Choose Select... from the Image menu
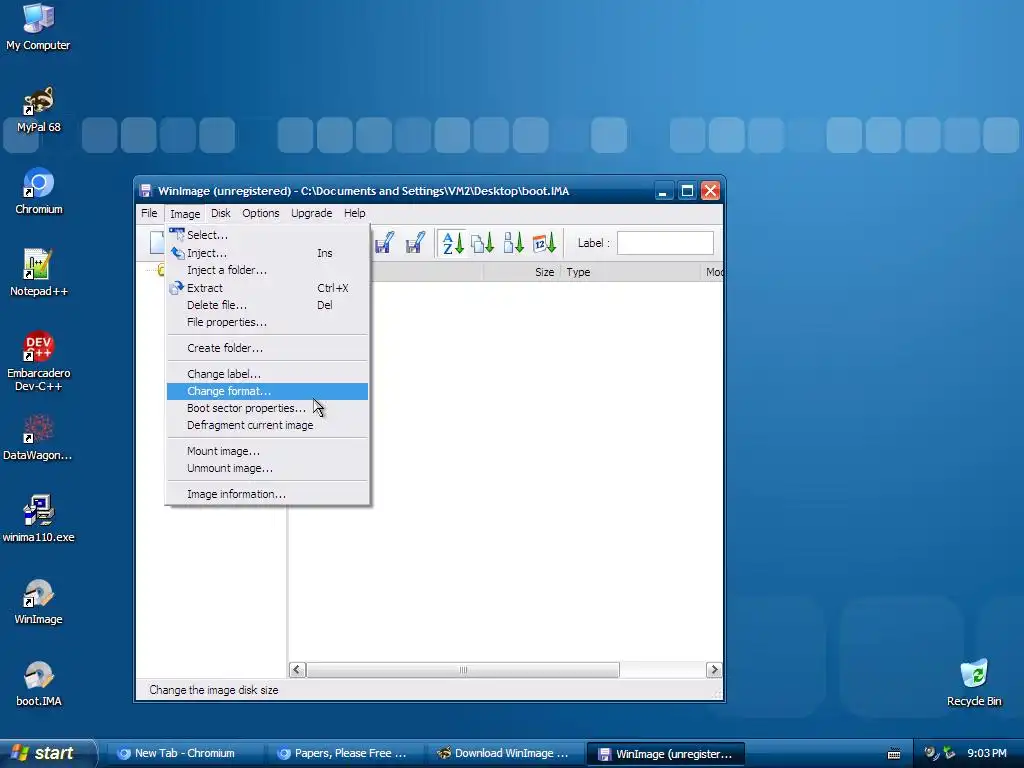The width and height of the screenshot is (1024, 768). click(x=267, y=235)
